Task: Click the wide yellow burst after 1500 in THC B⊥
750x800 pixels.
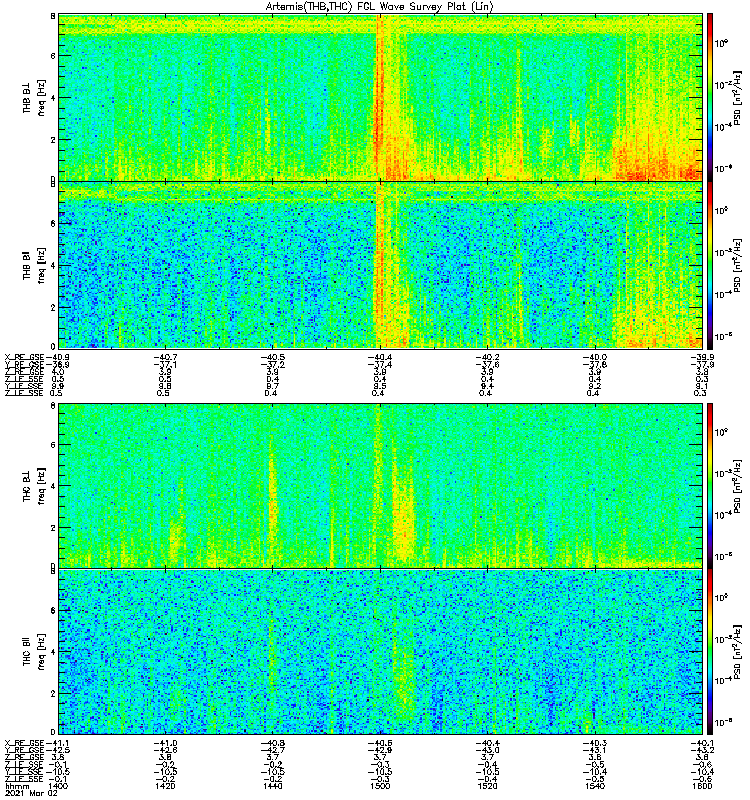Action: (403, 515)
